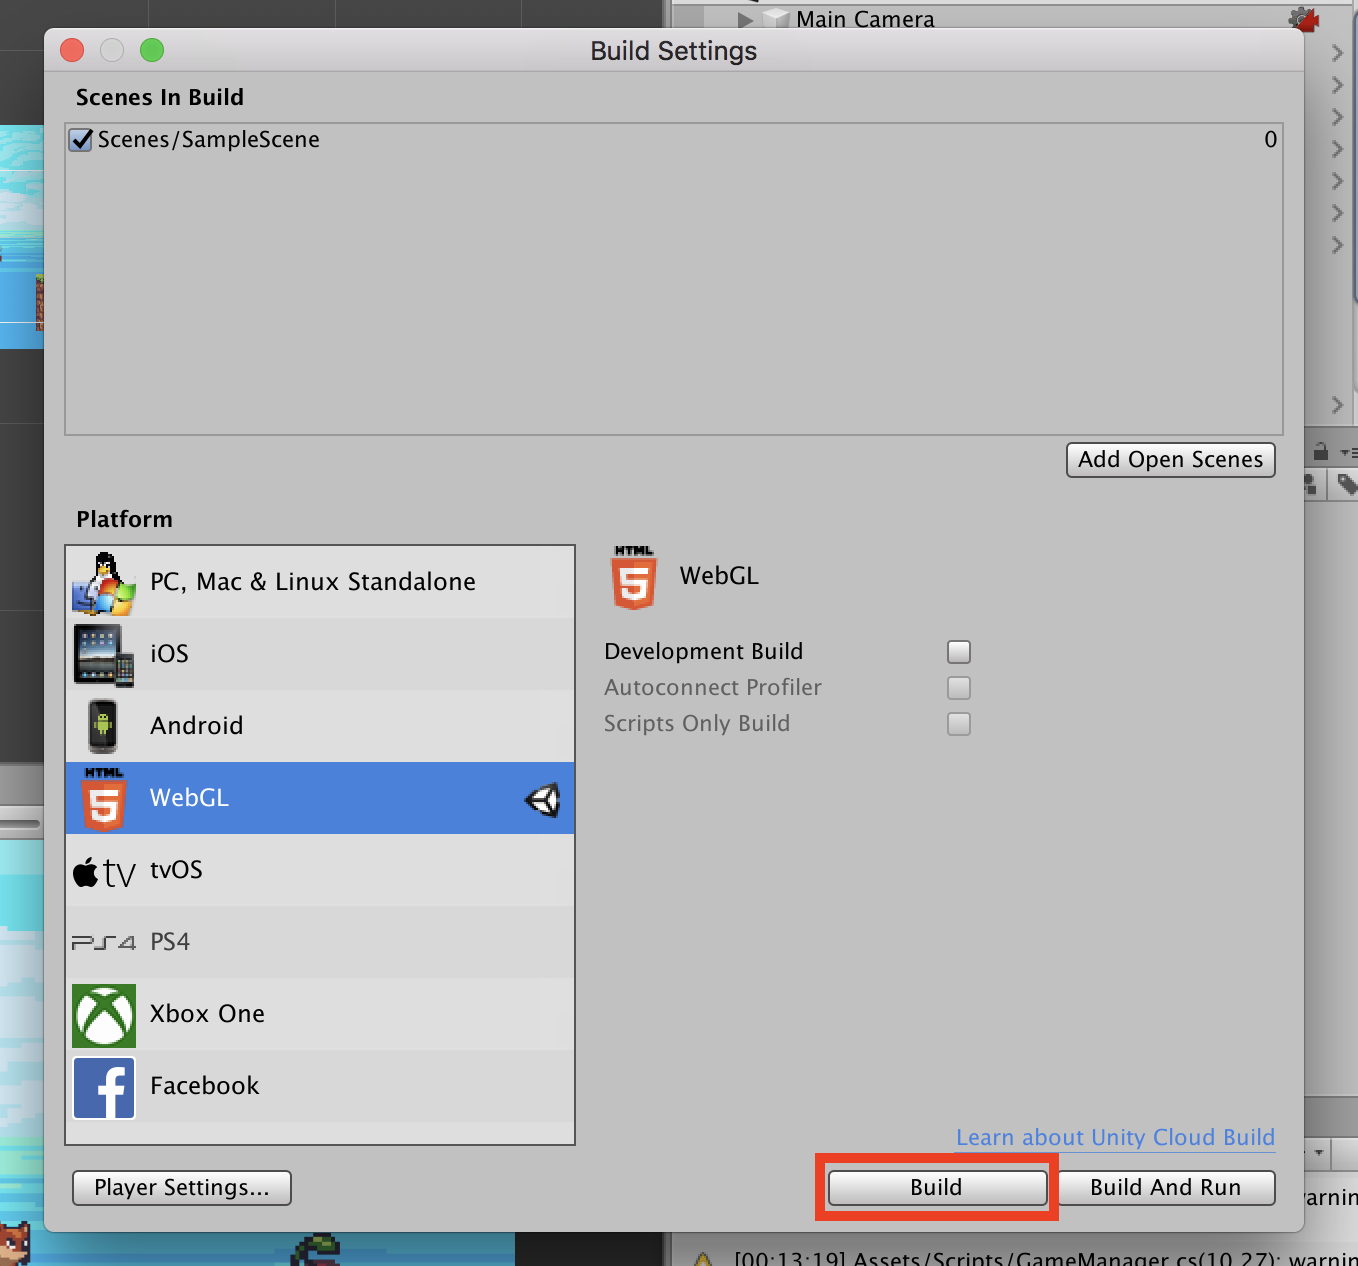Image resolution: width=1358 pixels, height=1266 pixels.
Task: Select PC, Mac & Linux Standalone platform icon
Action: (x=103, y=583)
